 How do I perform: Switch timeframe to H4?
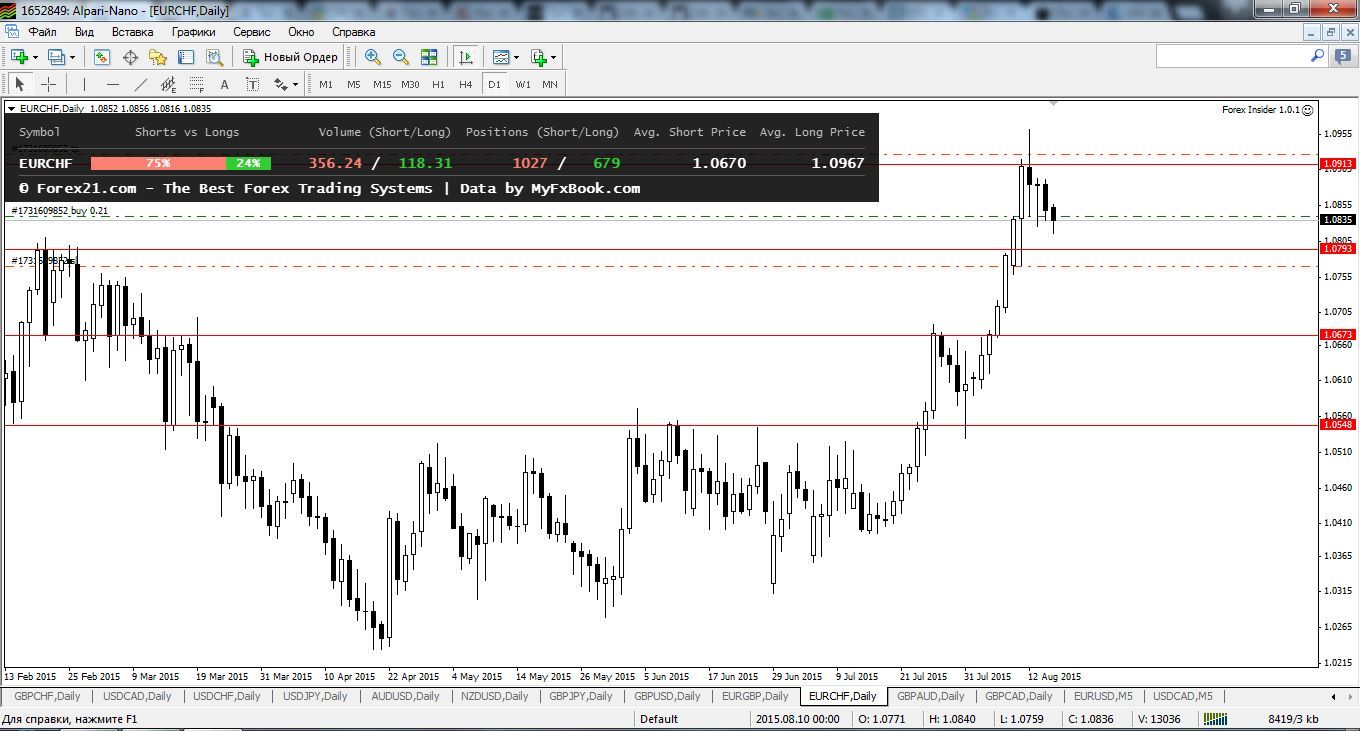point(466,84)
